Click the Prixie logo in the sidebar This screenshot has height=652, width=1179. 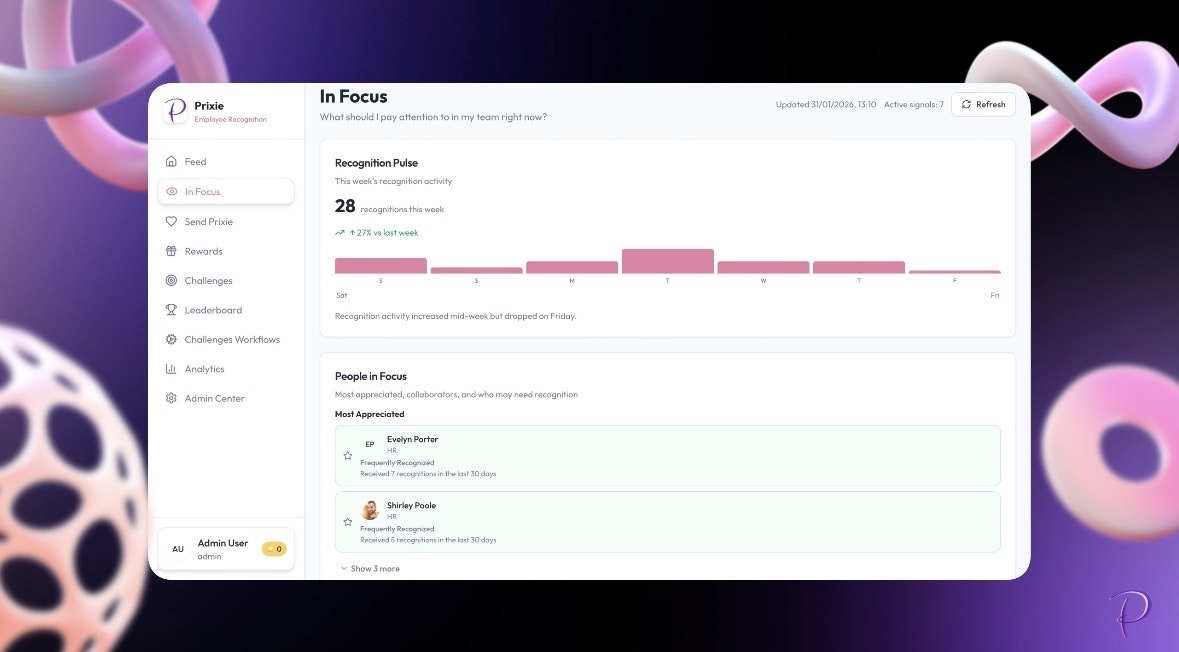pos(176,110)
